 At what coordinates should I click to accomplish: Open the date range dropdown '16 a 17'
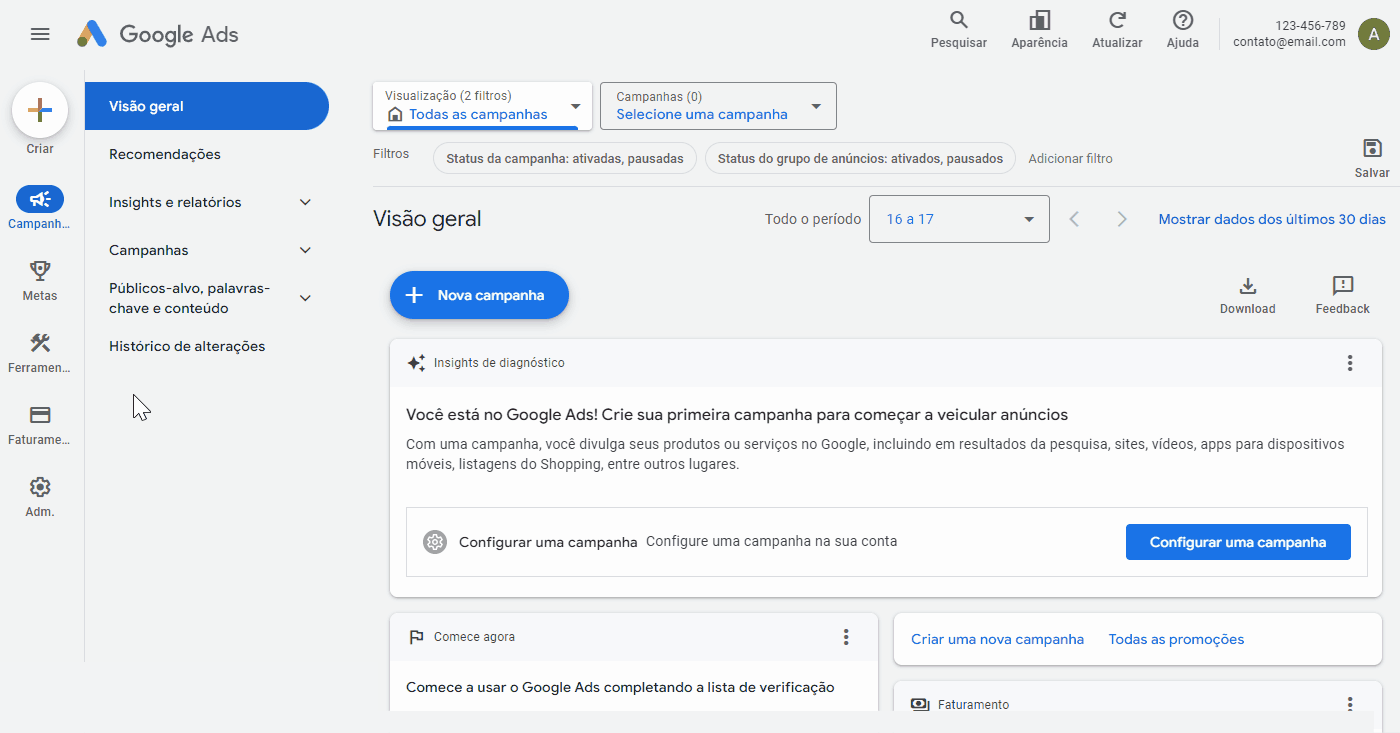(x=959, y=219)
